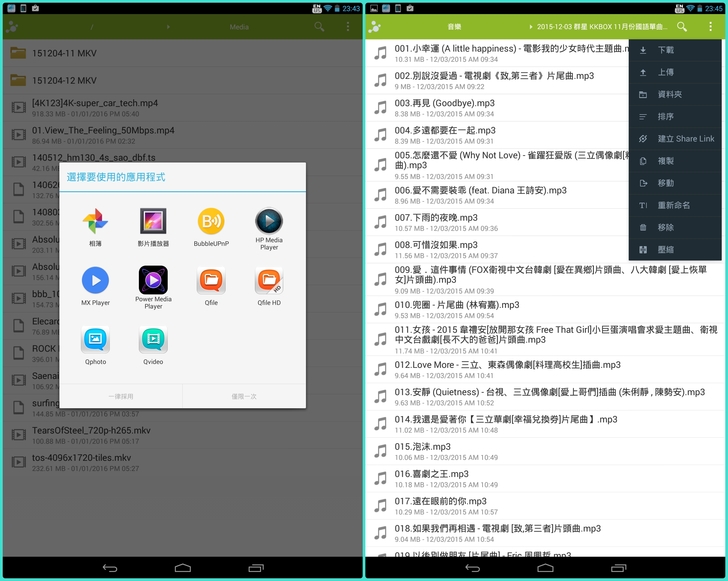Click search icon in right music screen
The image size is (728, 581).
682,26
